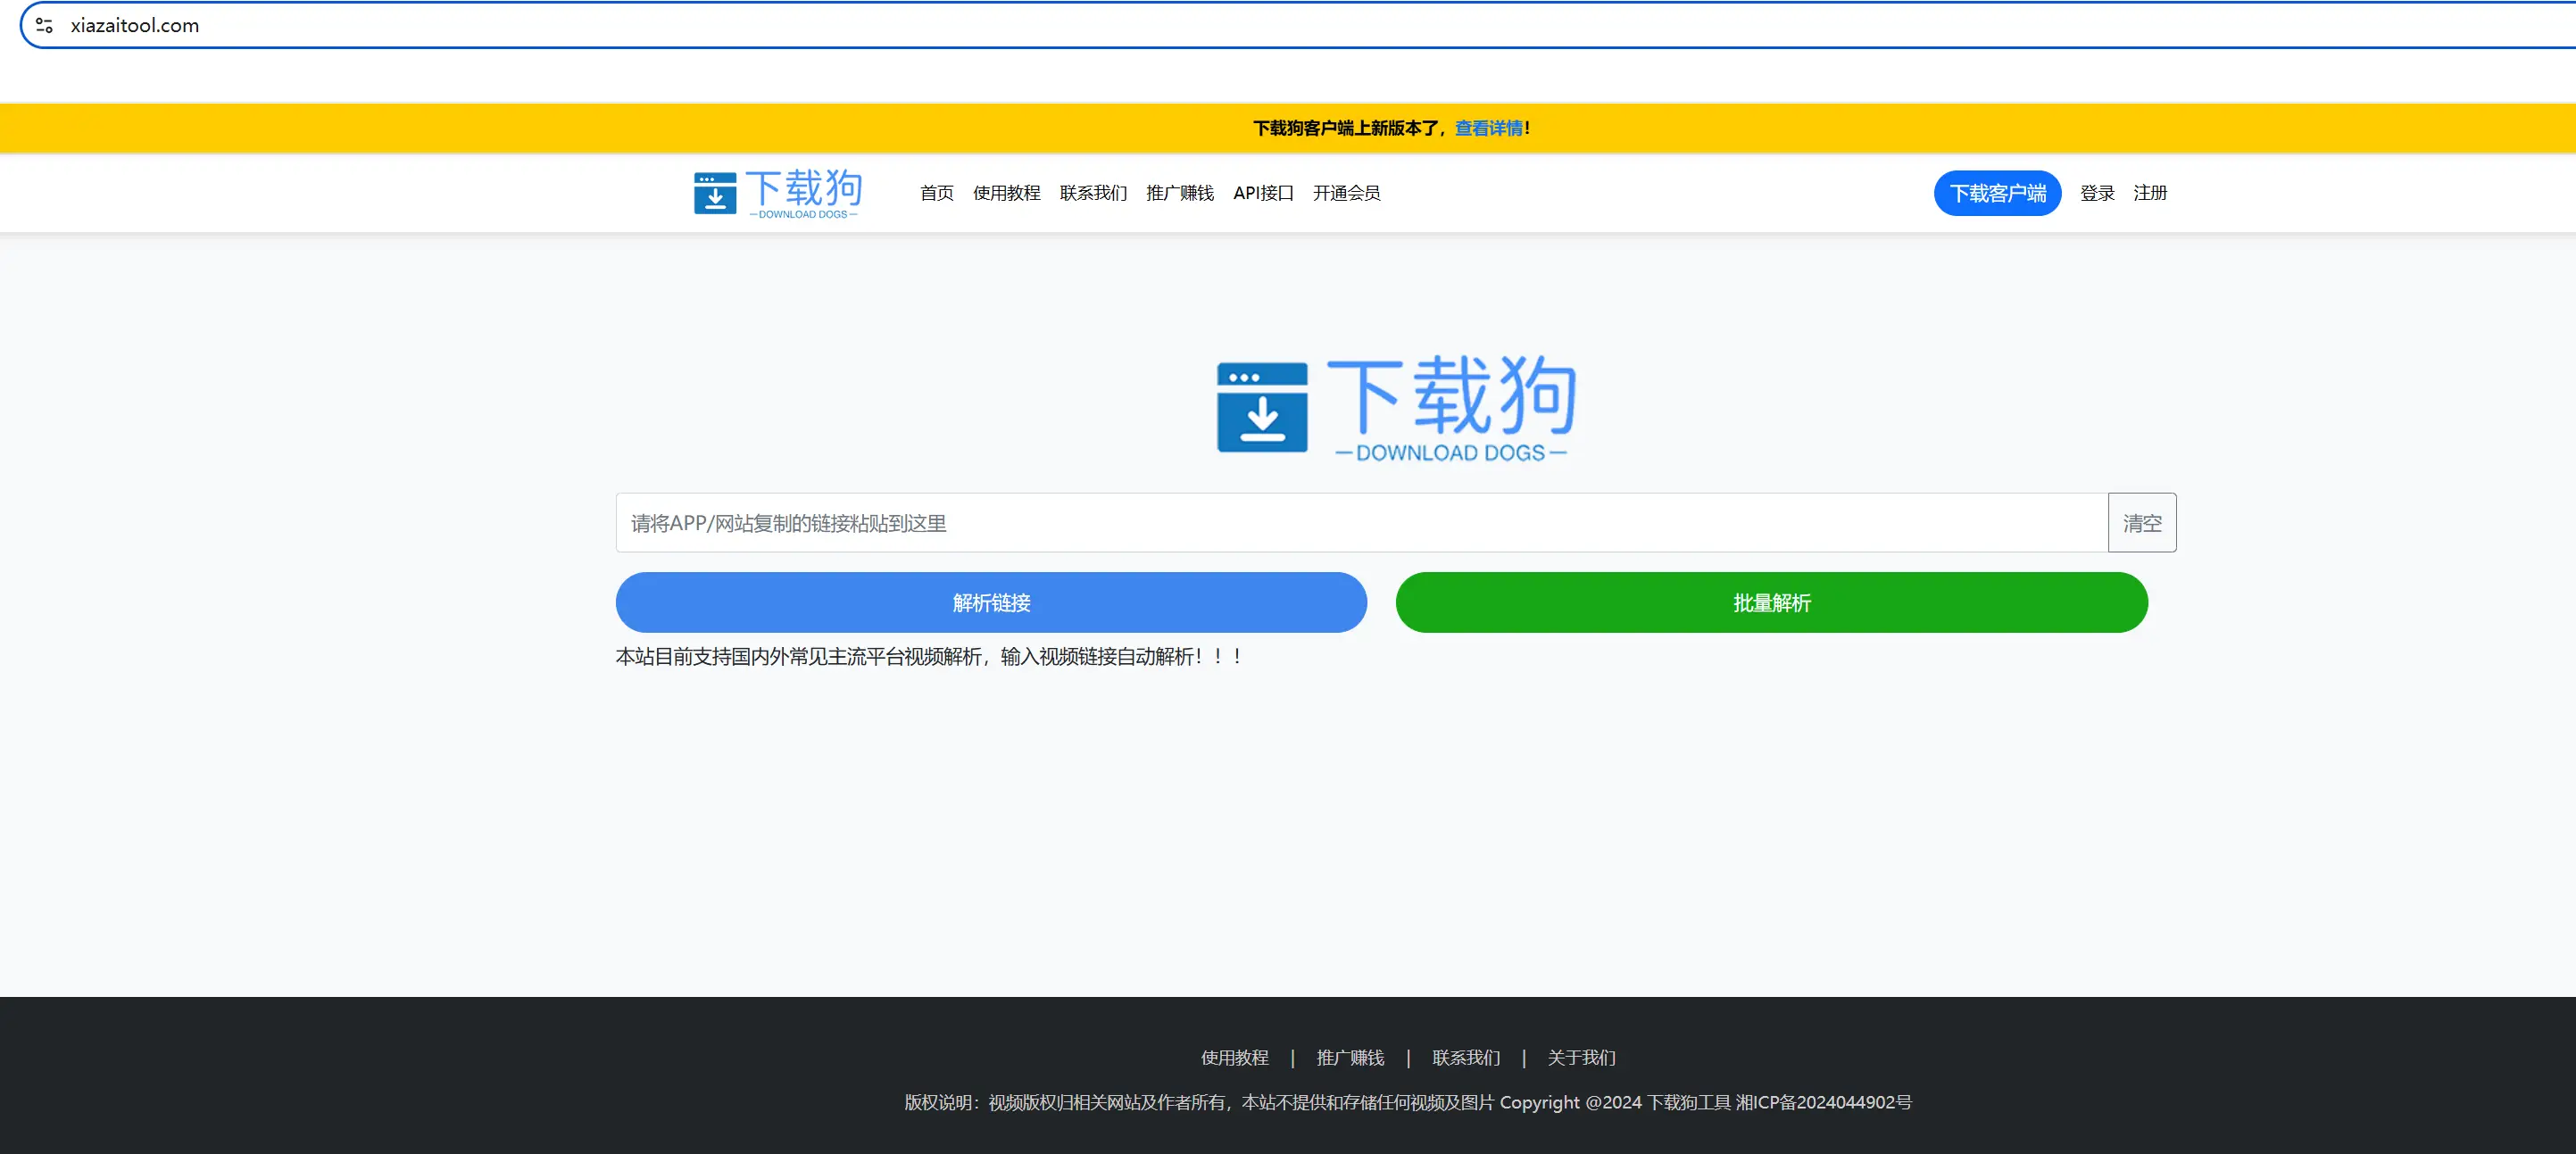The height and width of the screenshot is (1154, 2576).
Task: Open the 开通会员 navigation item
Action: (x=1346, y=193)
